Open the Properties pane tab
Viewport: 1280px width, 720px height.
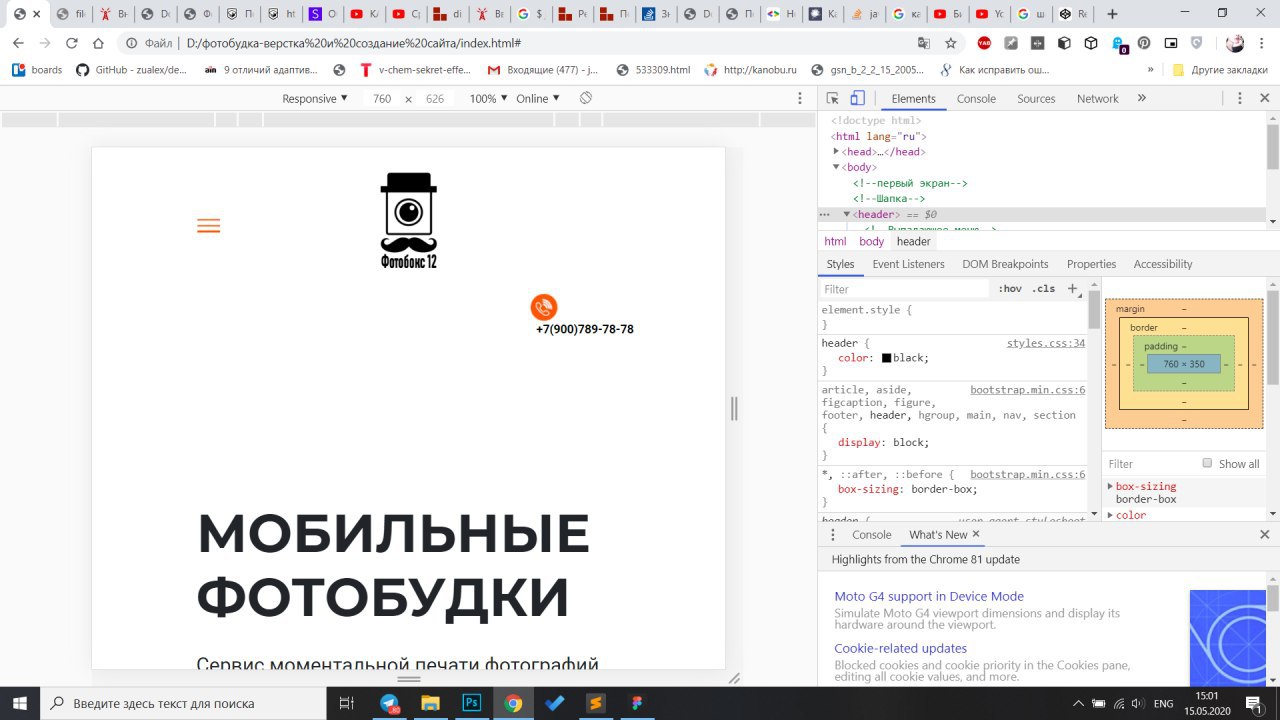click(1091, 264)
